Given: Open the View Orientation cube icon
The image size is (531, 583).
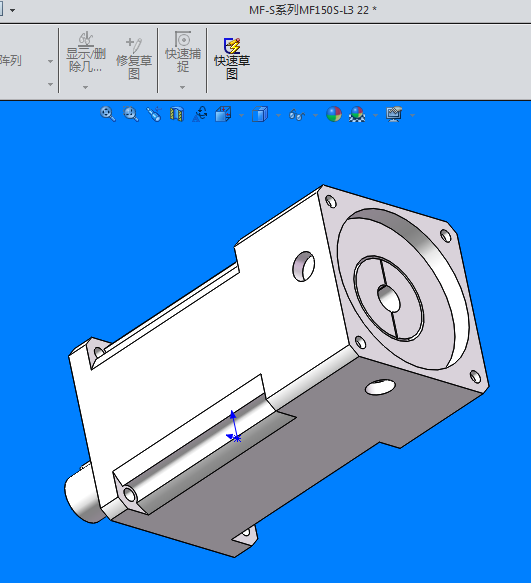Looking at the screenshot, I should coord(223,114).
